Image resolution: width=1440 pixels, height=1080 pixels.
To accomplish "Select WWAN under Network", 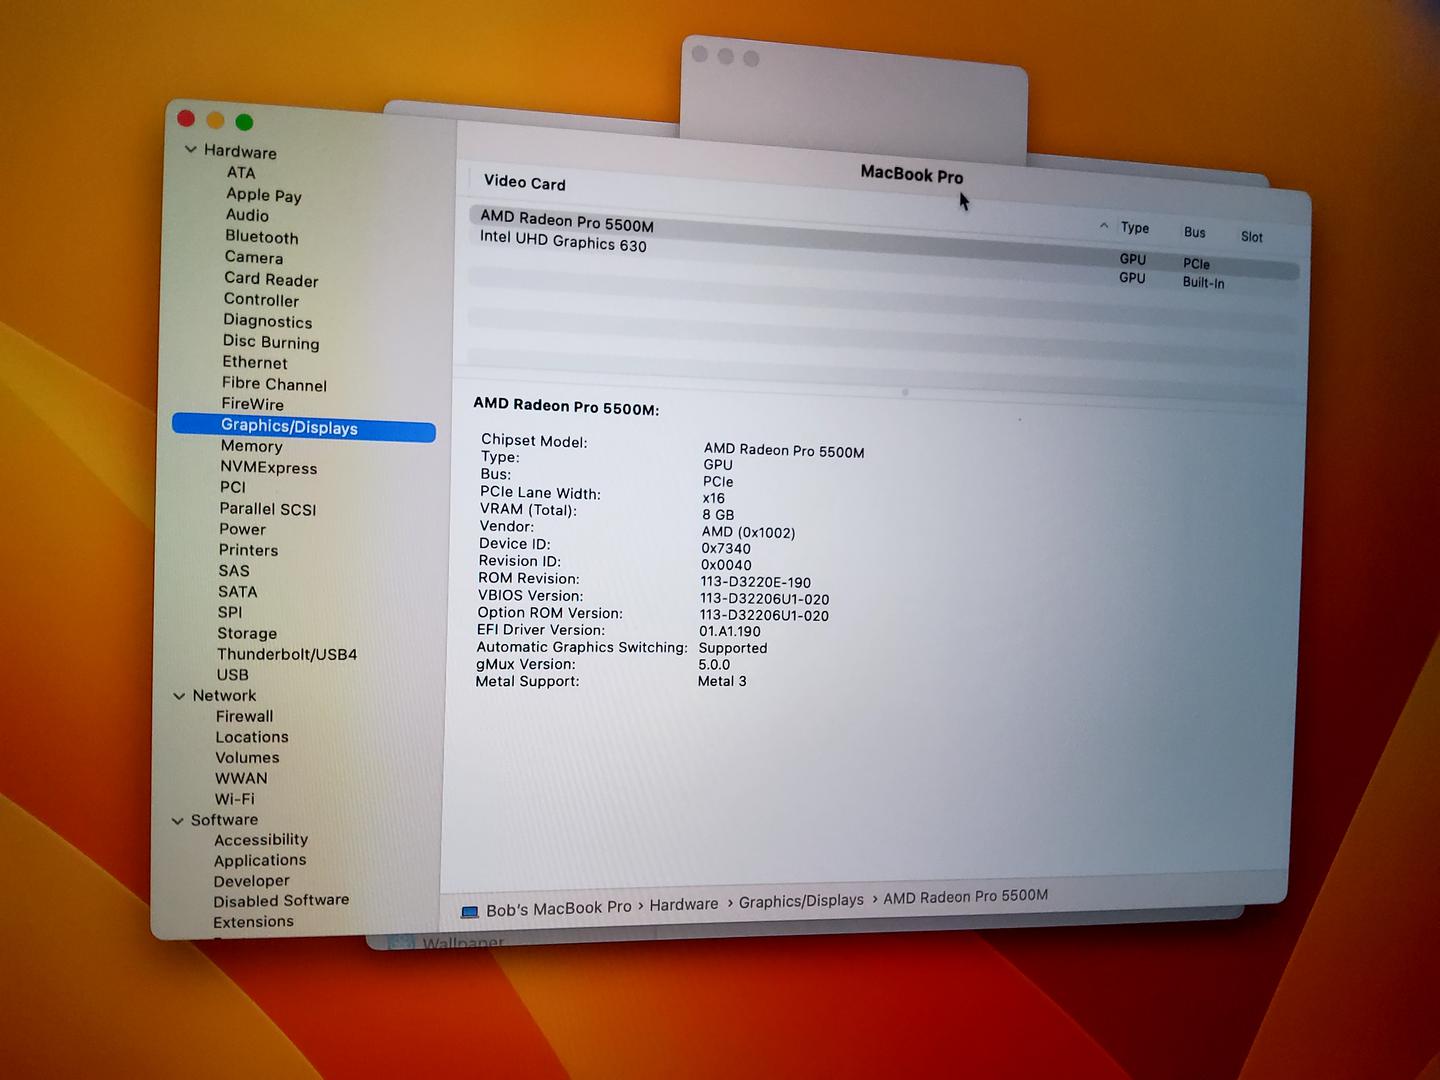I will (x=241, y=778).
